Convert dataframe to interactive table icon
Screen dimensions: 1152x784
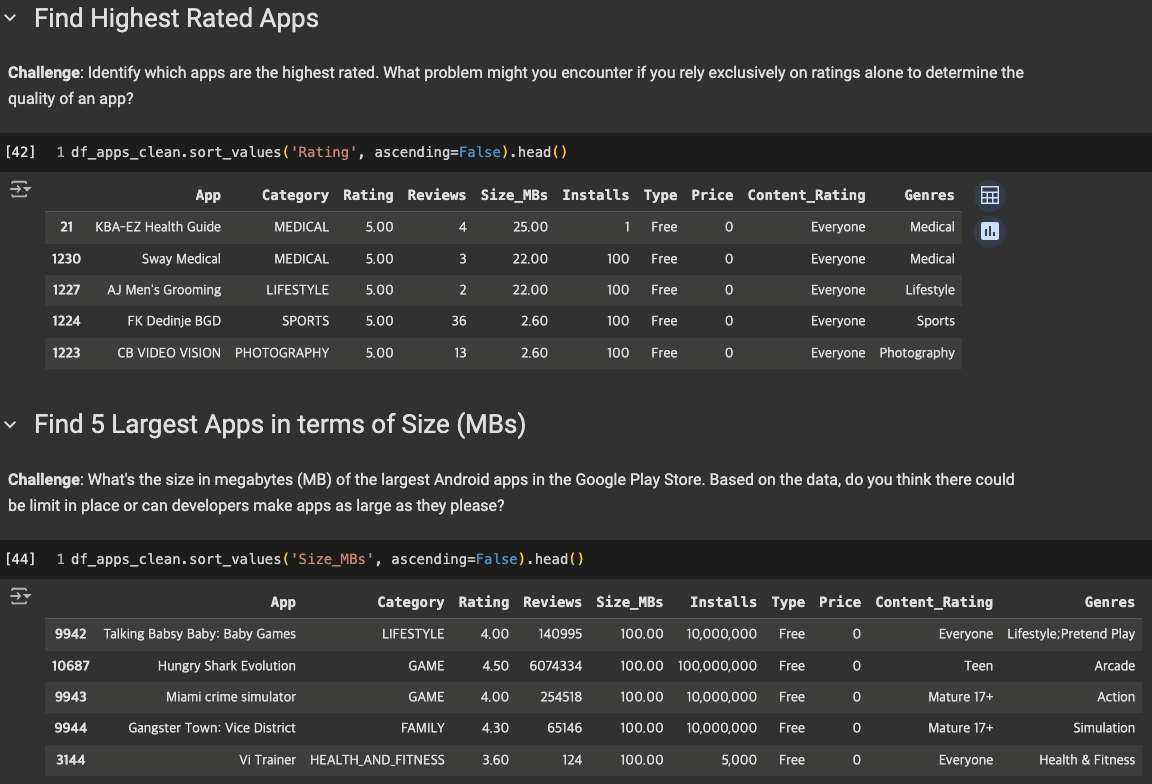[990, 195]
